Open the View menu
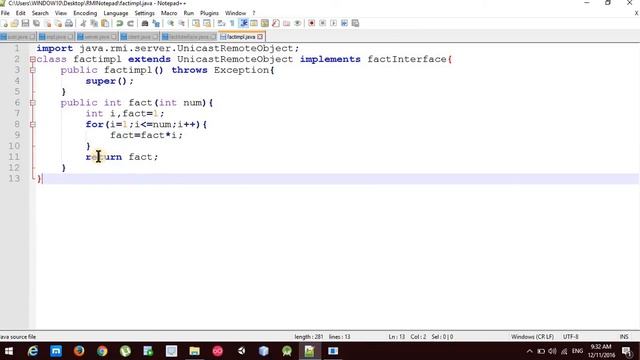The width and height of the screenshot is (640, 360). click(61, 13)
